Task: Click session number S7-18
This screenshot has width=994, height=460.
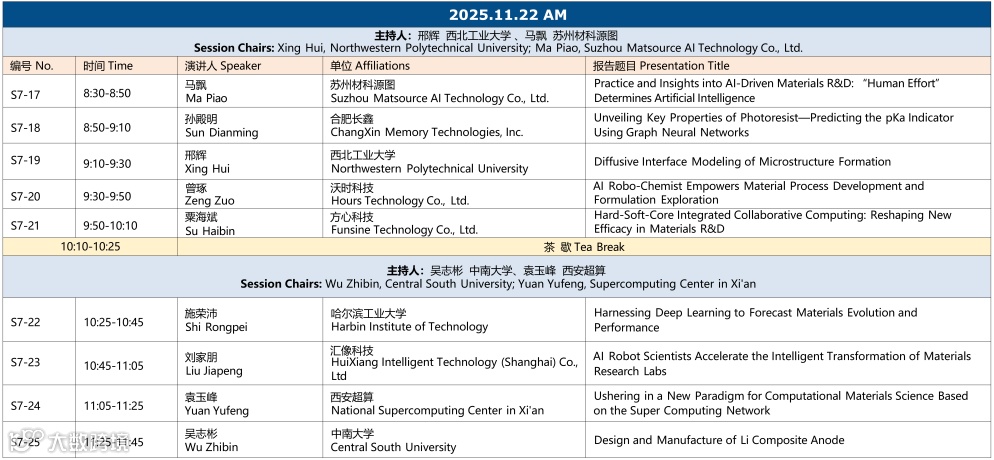Action: (x=25, y=128)
